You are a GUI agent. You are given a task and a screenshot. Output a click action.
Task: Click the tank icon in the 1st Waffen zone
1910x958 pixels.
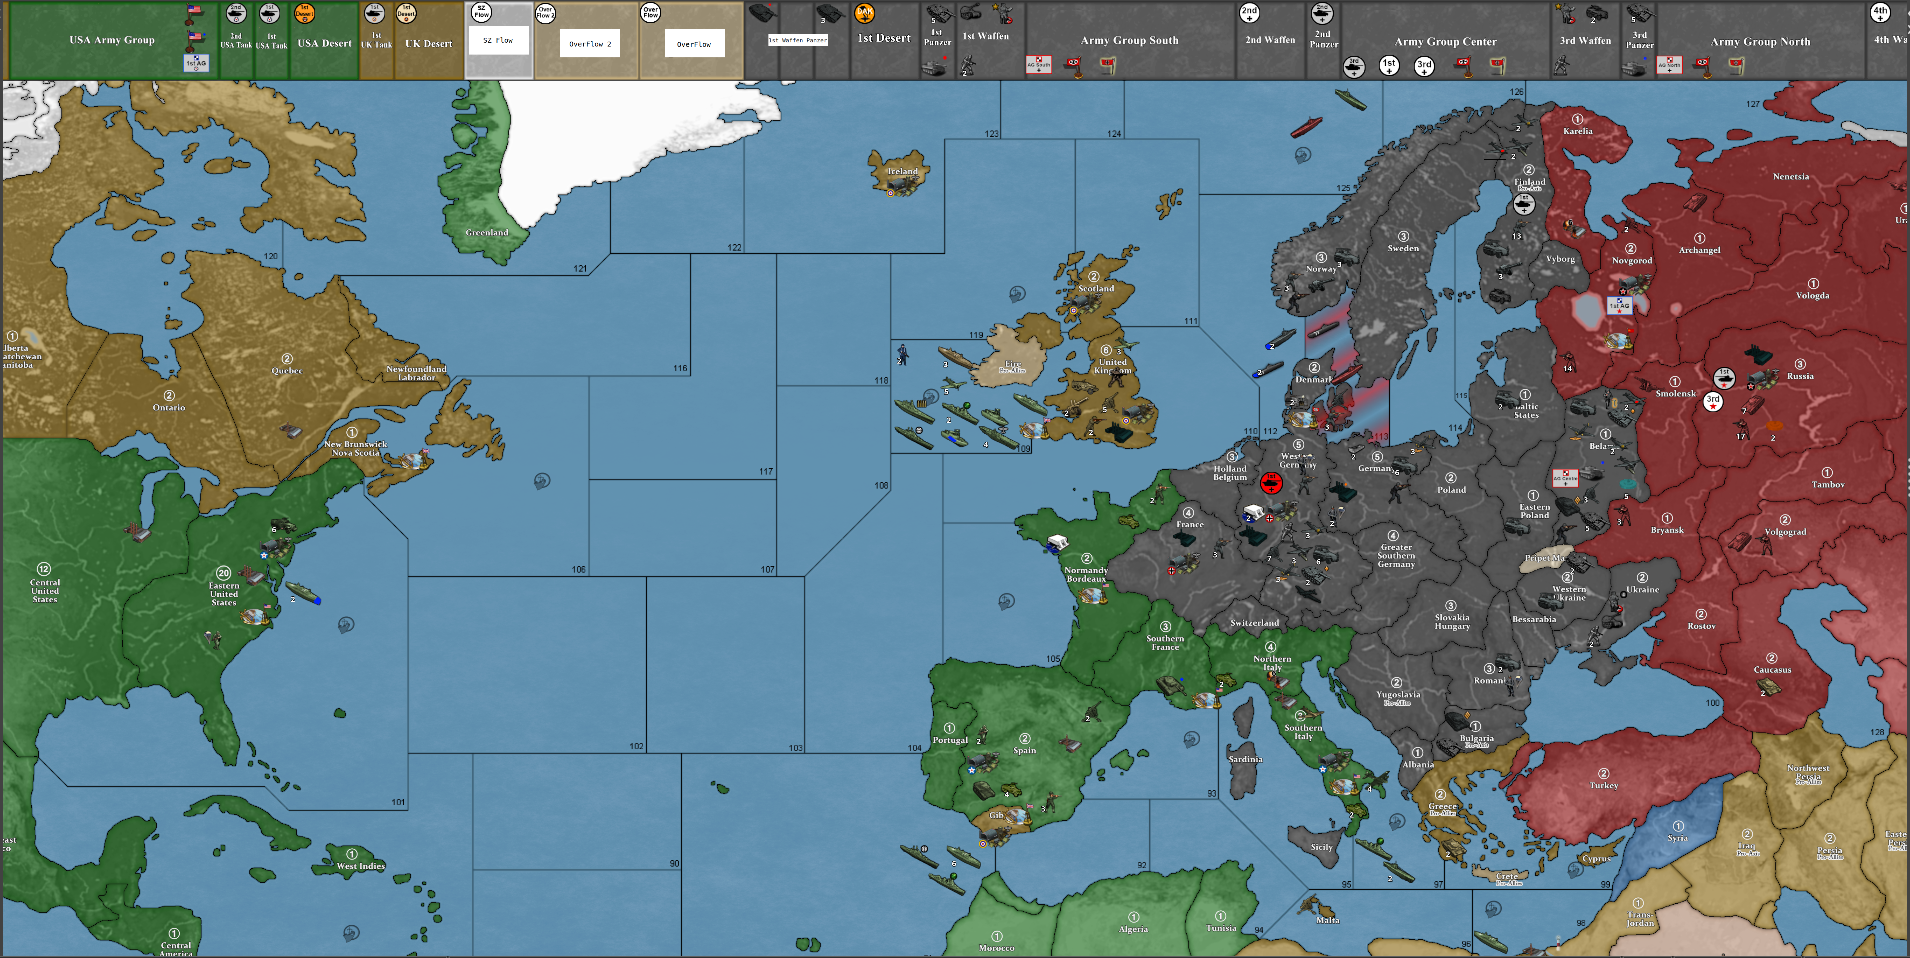click(x=968, y=12)
